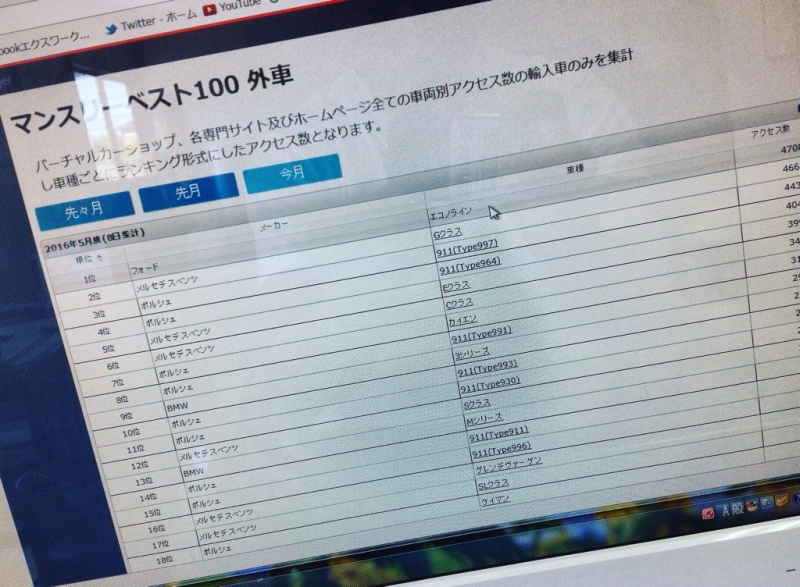The image size is (800, 587).
Task: Change the IME conversion mode marked 般
Action: click(738, 508)
